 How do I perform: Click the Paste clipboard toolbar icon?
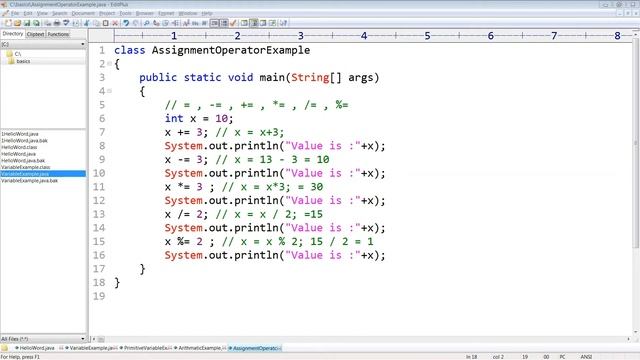pyautogui.click(x=105, y=23)
